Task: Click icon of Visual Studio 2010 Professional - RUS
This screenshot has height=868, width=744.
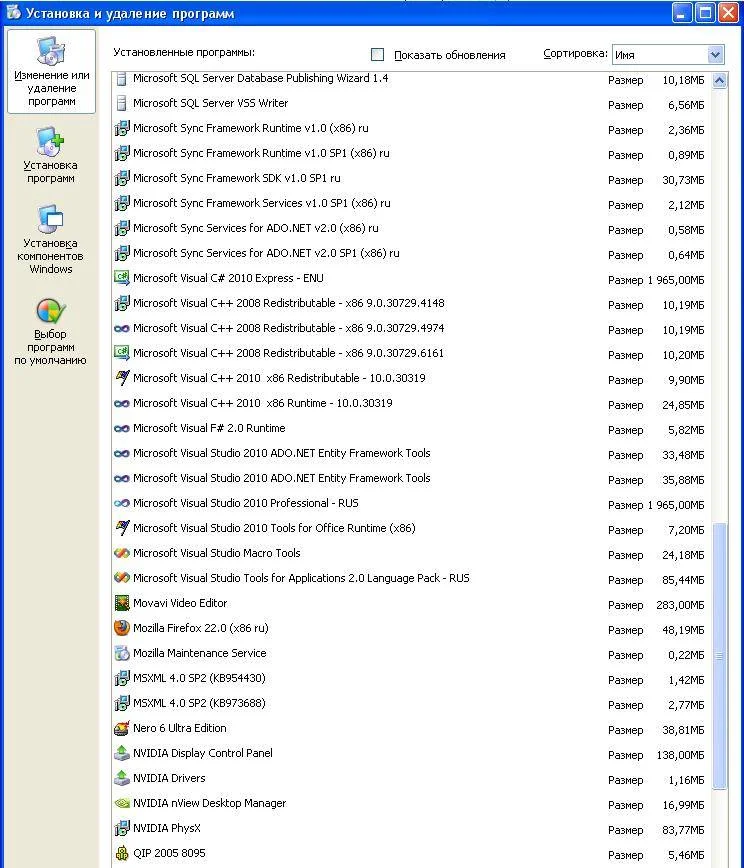Action: pyautogui.click(x=121, y=503)
